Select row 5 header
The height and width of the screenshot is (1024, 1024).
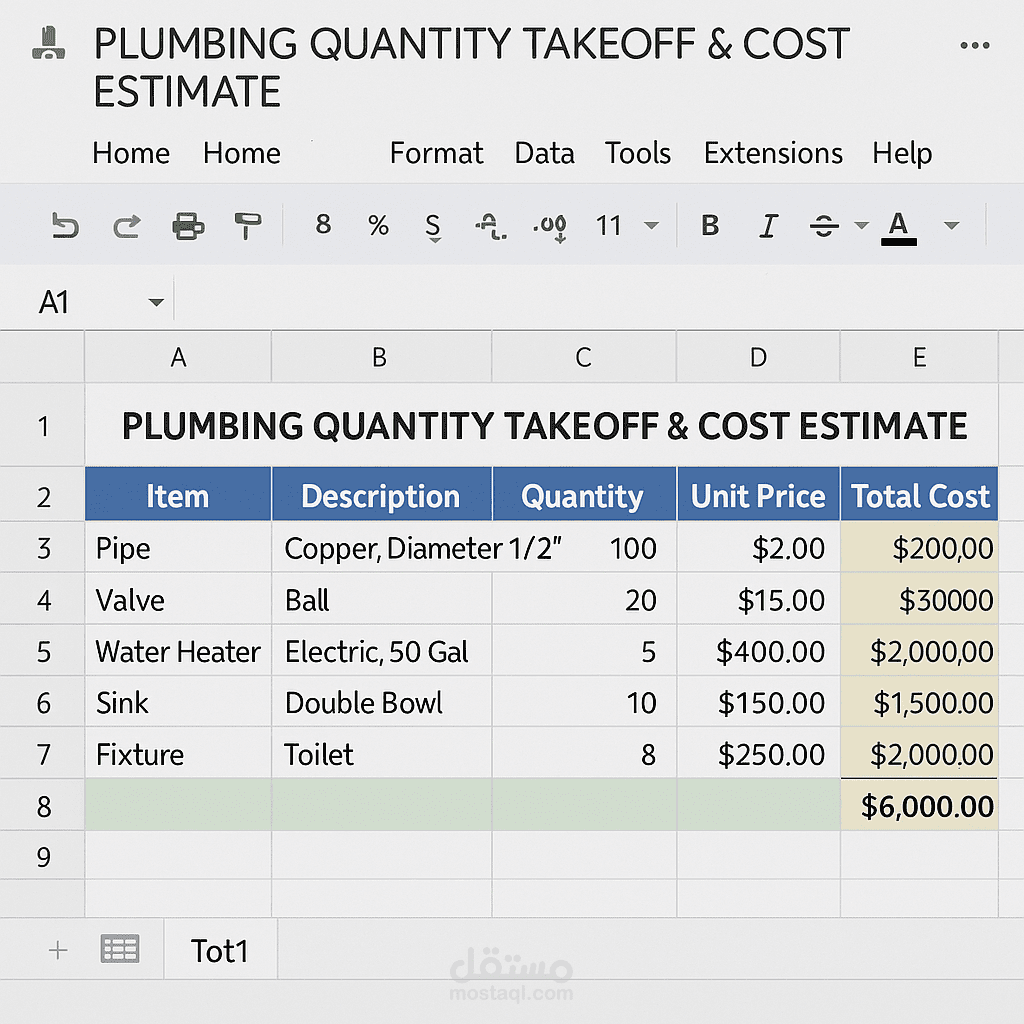point(42,651)
